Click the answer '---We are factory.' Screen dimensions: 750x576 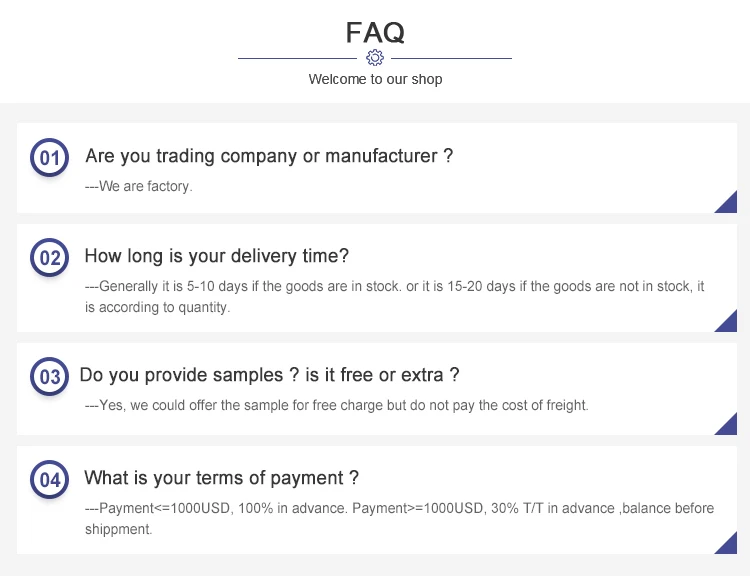click(x=138, y=186)
